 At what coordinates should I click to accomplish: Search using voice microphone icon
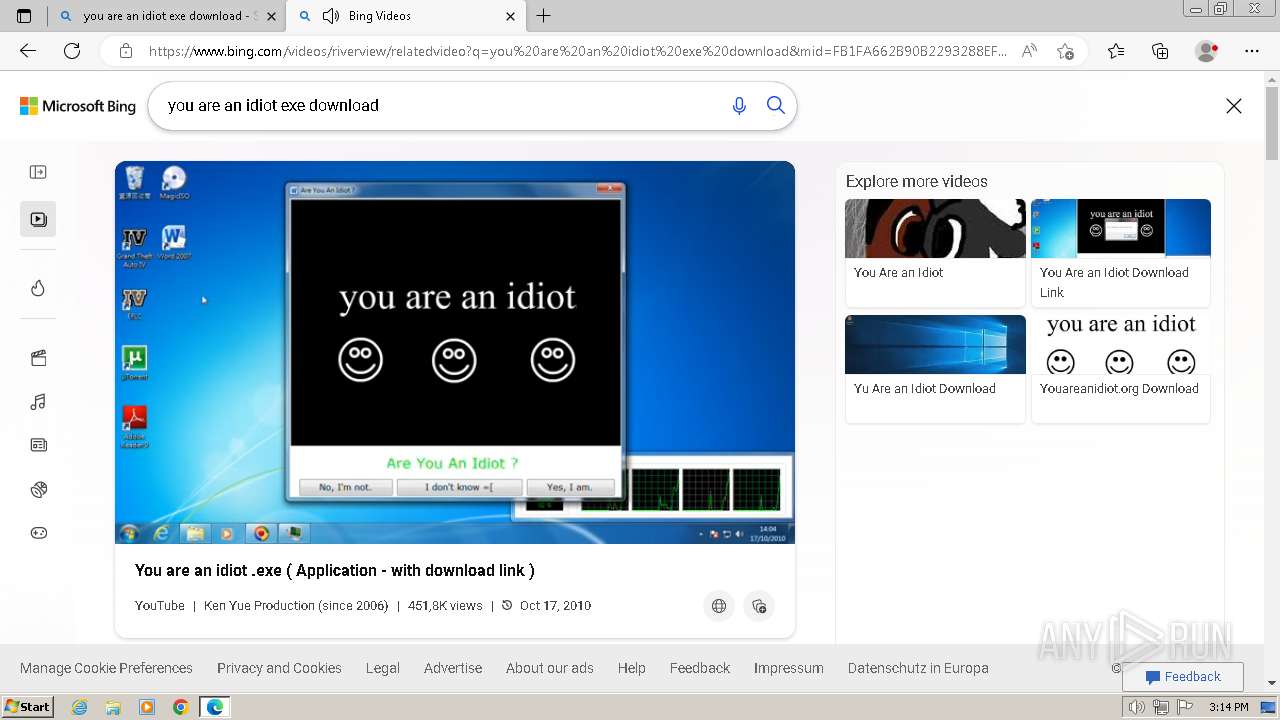pos(739,106)
